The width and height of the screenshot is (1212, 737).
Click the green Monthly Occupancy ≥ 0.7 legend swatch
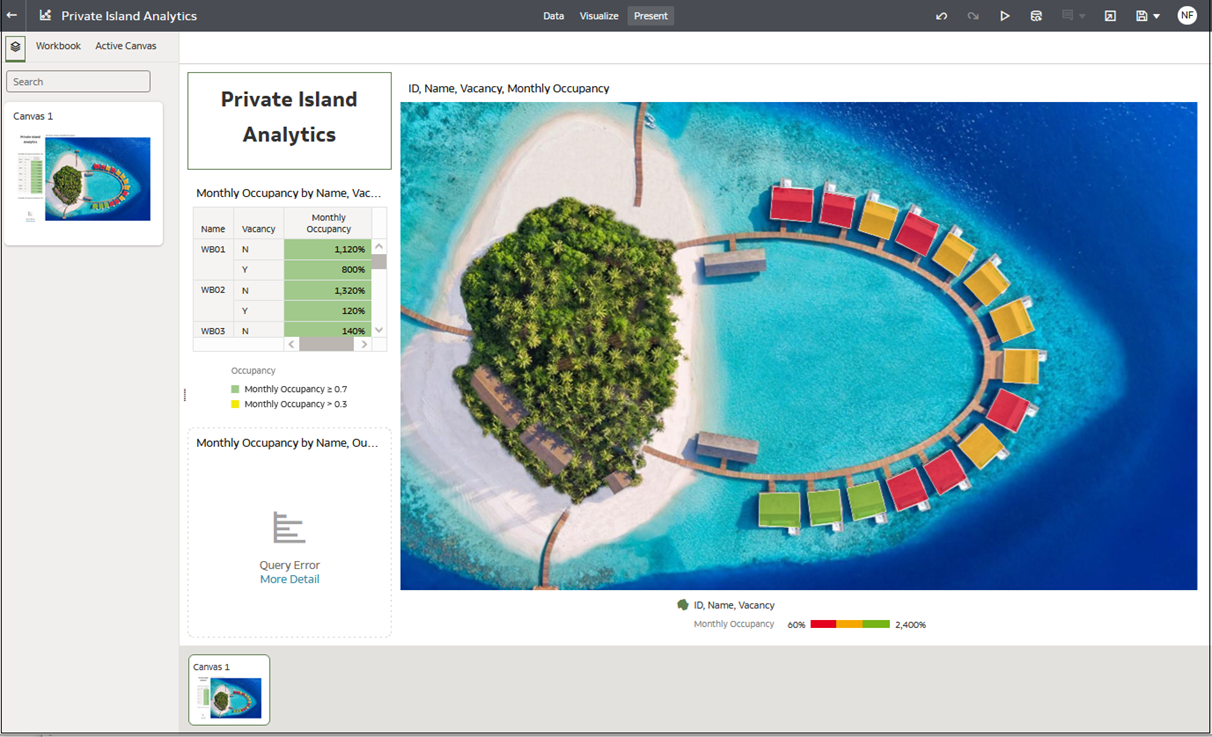(x=236, y=389)
